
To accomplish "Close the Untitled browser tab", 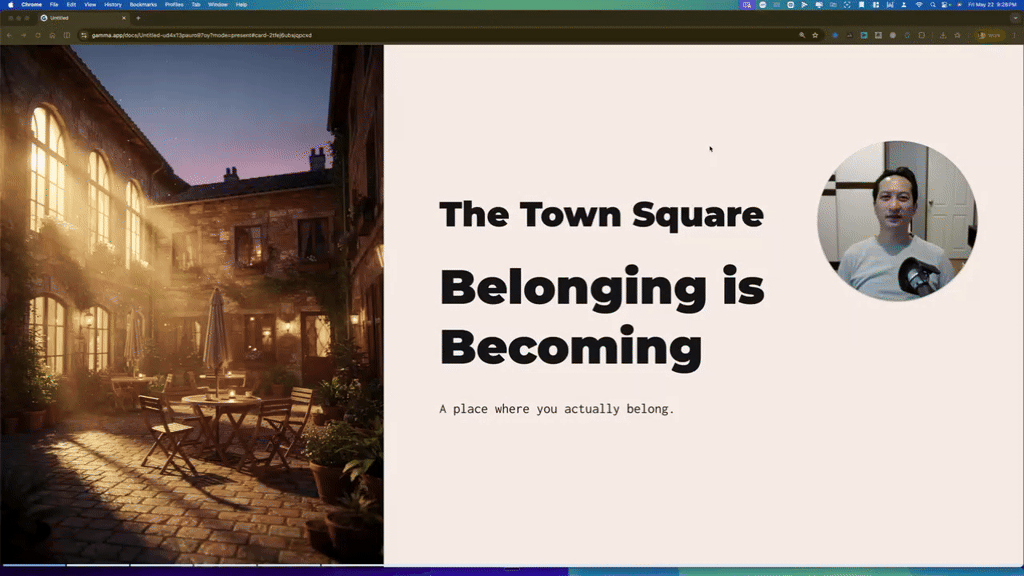I will tap(123, 18).
